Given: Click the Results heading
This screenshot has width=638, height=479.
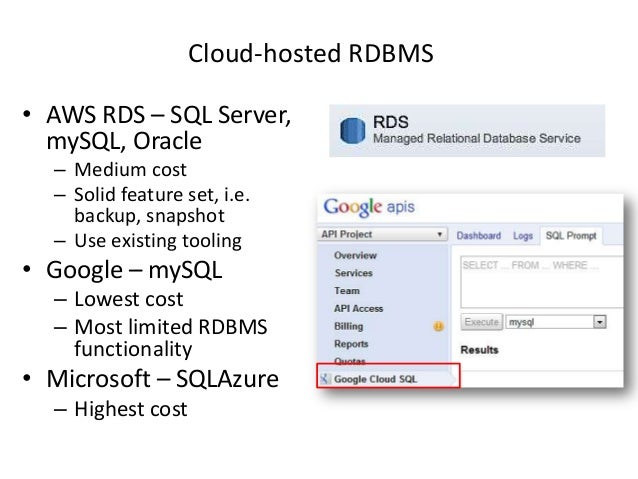Looking at the screenshot, I should [479, 350].
